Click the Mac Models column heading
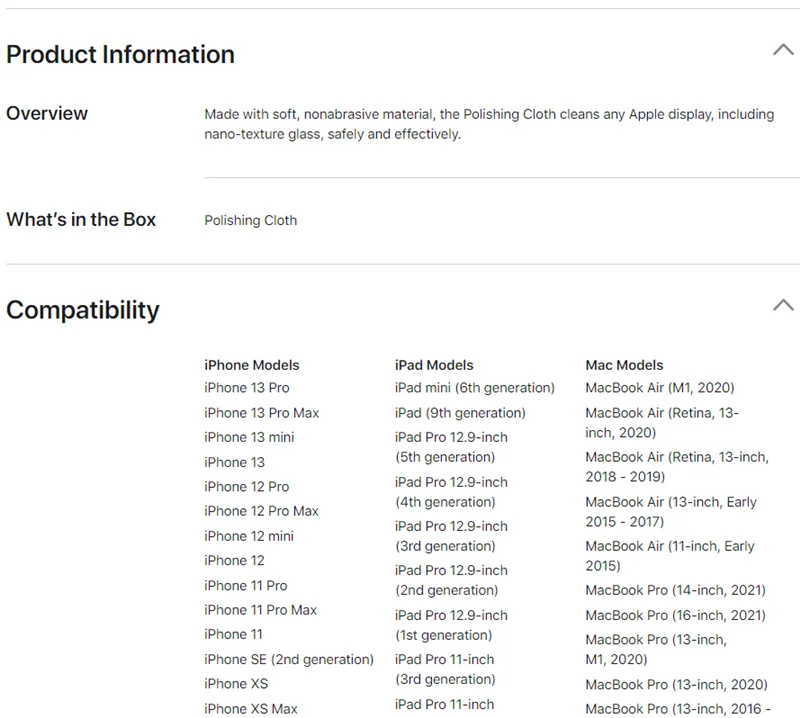The width and height of the screenshot is (800, 718). [624, 365]
